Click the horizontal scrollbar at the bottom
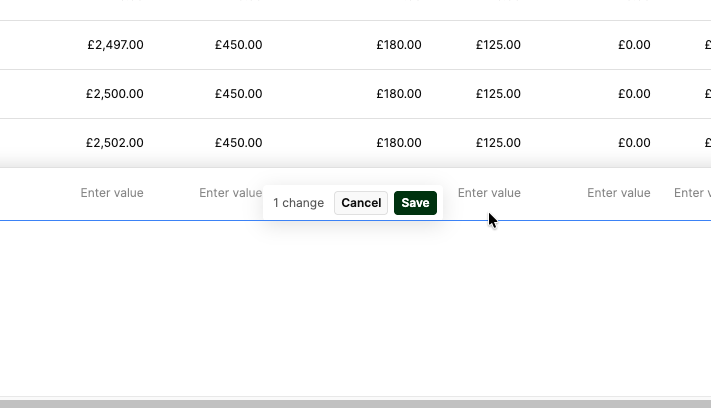Viewport: 711px width, 408px height. (x=355, y=403)
